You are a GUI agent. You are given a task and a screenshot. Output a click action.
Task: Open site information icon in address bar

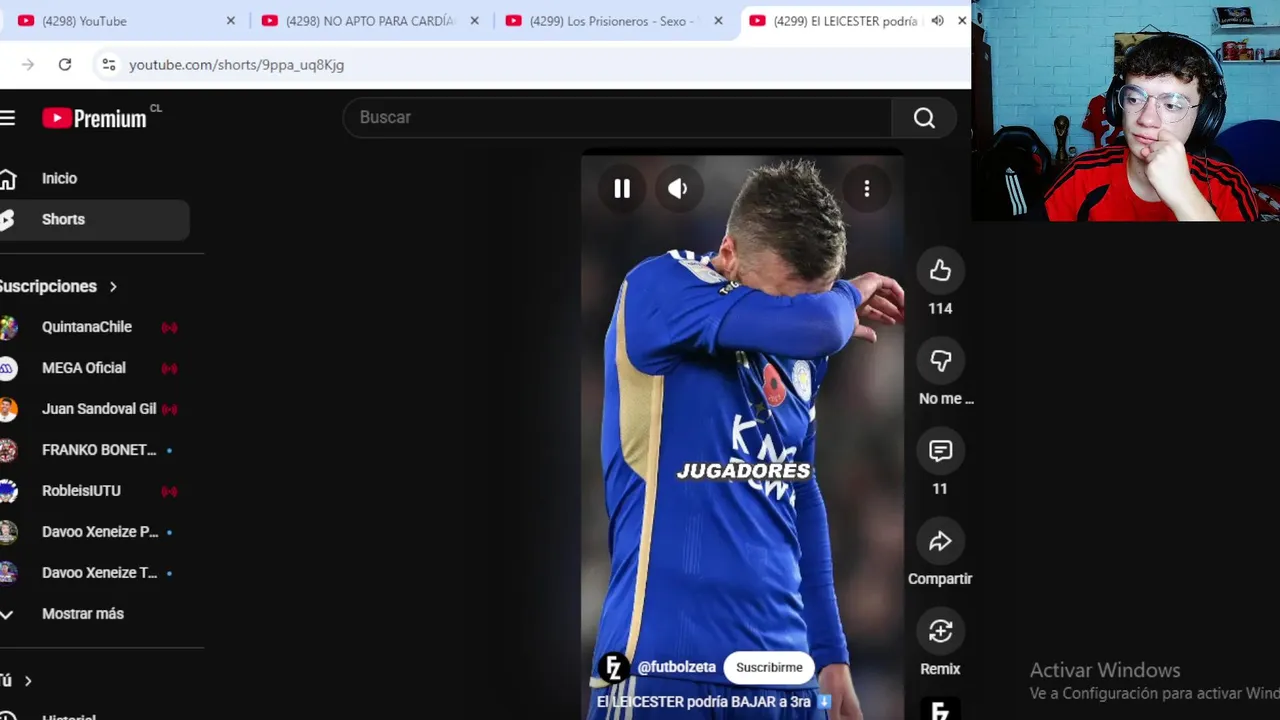coord(109,64)
